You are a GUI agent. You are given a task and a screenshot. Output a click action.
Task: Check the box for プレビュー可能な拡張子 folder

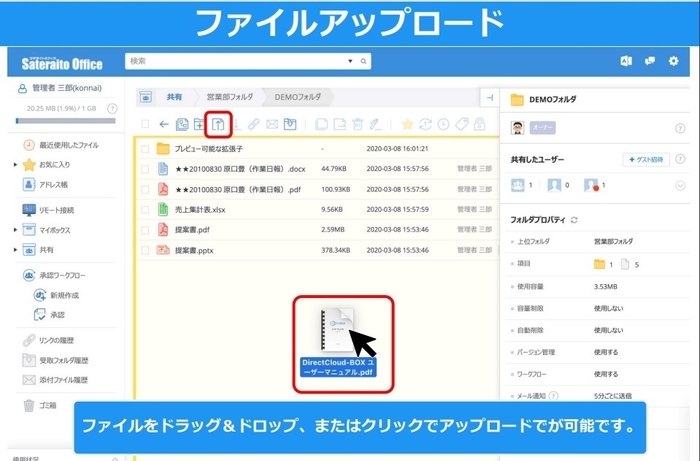[145, 149]
